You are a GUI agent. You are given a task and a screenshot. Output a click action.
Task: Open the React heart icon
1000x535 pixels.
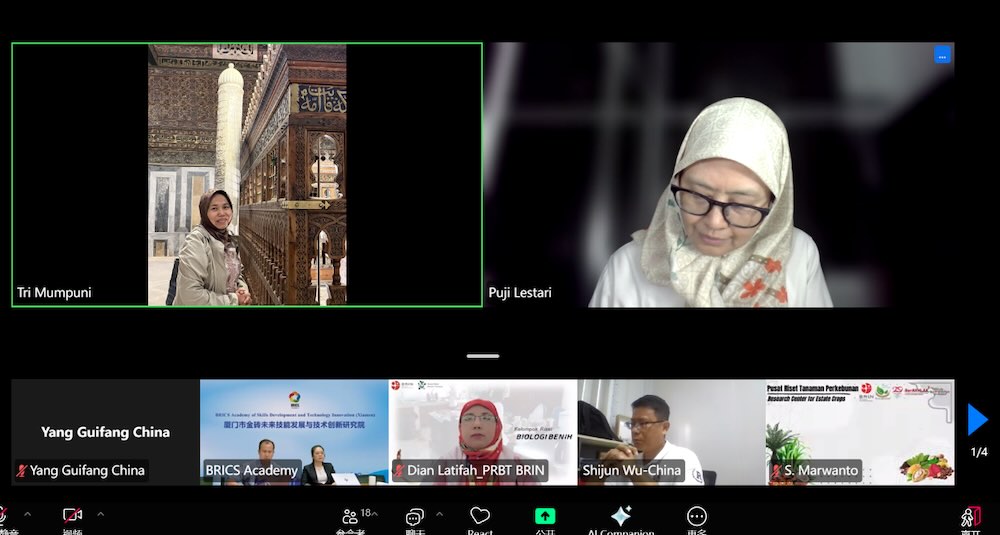click(480, 515)
